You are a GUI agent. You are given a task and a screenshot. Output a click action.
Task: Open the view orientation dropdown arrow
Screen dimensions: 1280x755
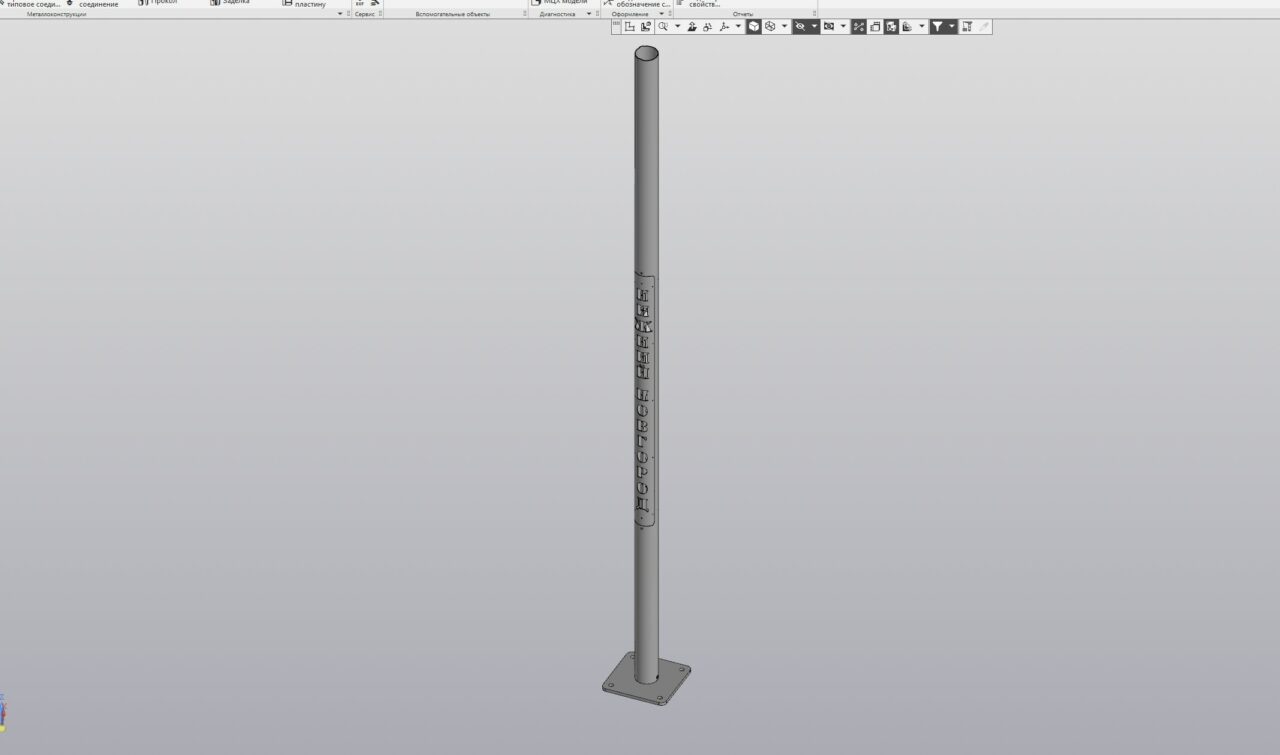[738, 27]
